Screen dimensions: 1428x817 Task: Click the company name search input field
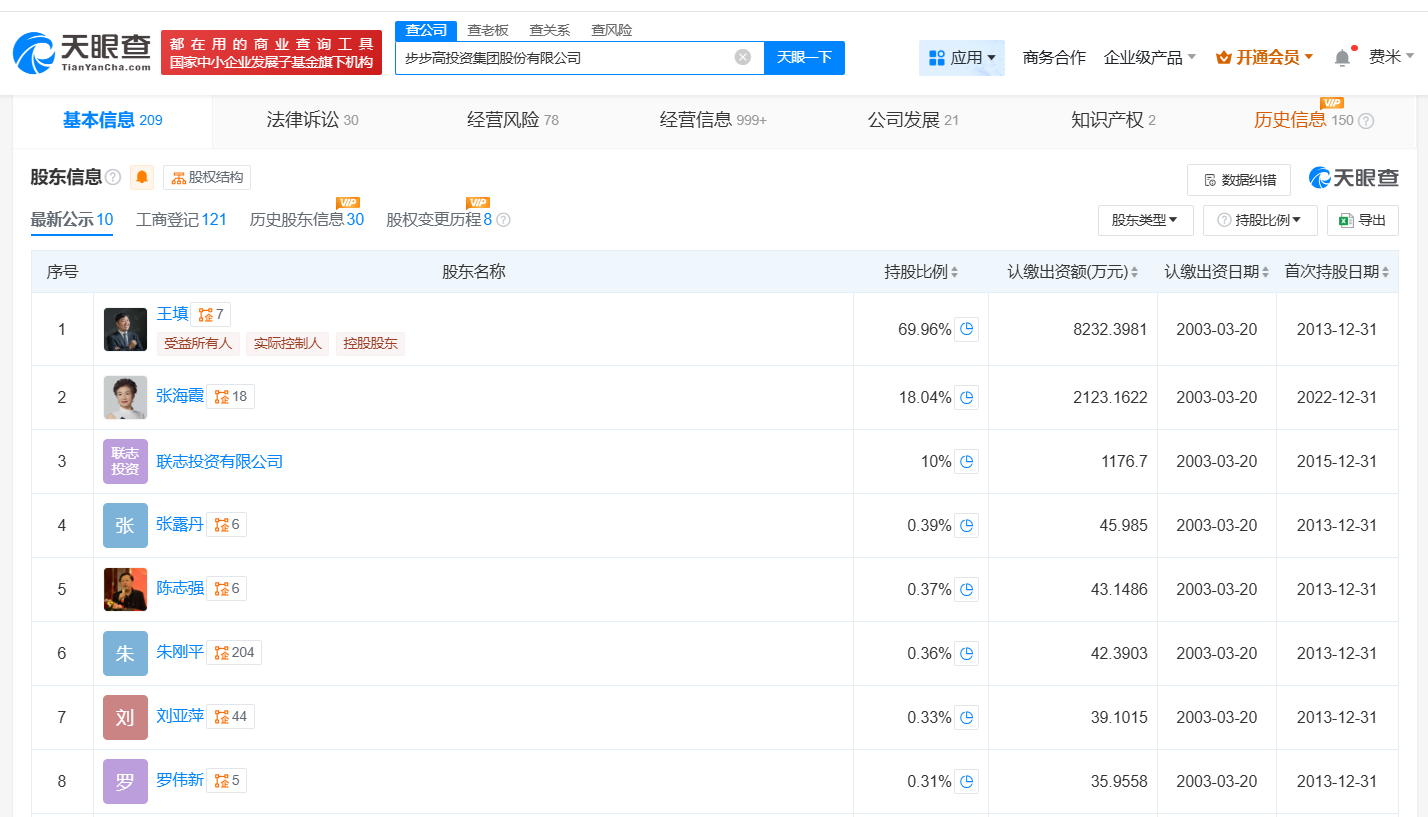[x=565, y=58]
